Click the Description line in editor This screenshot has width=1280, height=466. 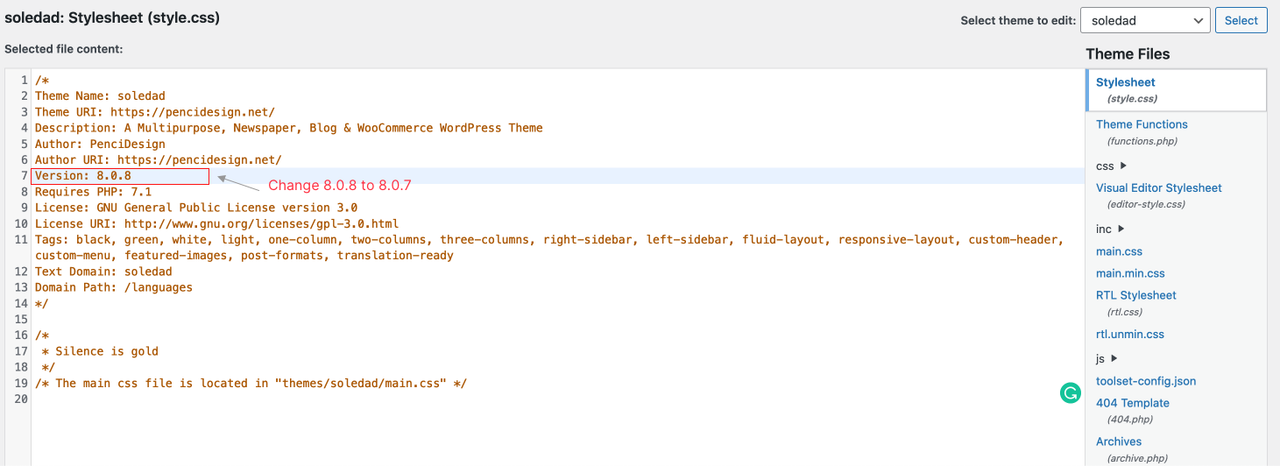289,128
